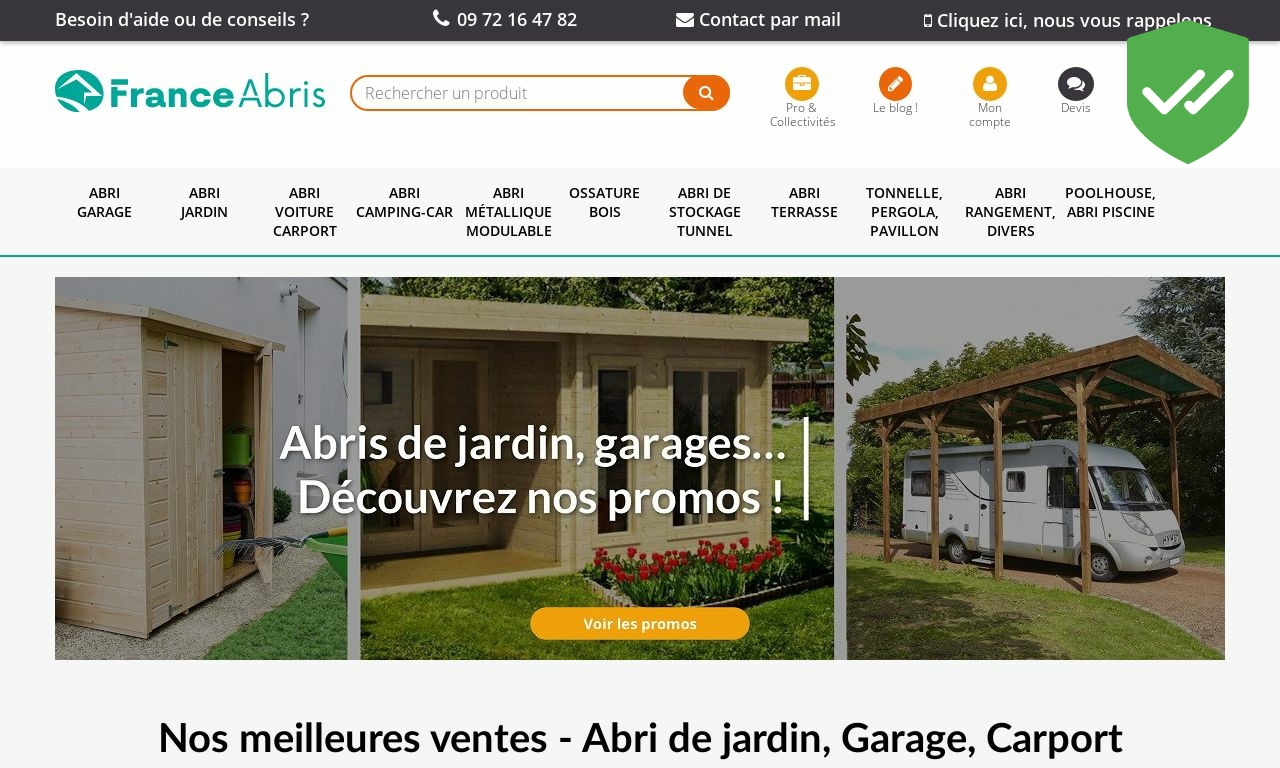The image size is (1280, 768).
Task: Click the Devis chat bubble icon
Action: 1076,84
